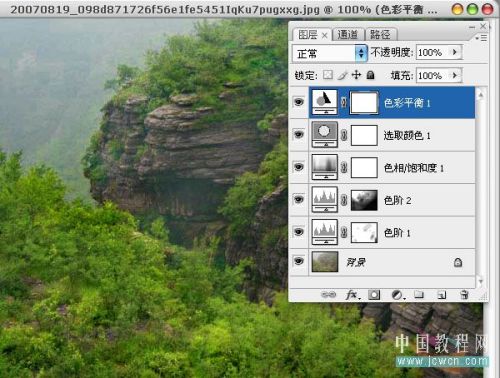This screenshot has width=500, height=378.
Task: Click the 色阶 2 gradient mask thumbnail
Action: click(364, 200)
